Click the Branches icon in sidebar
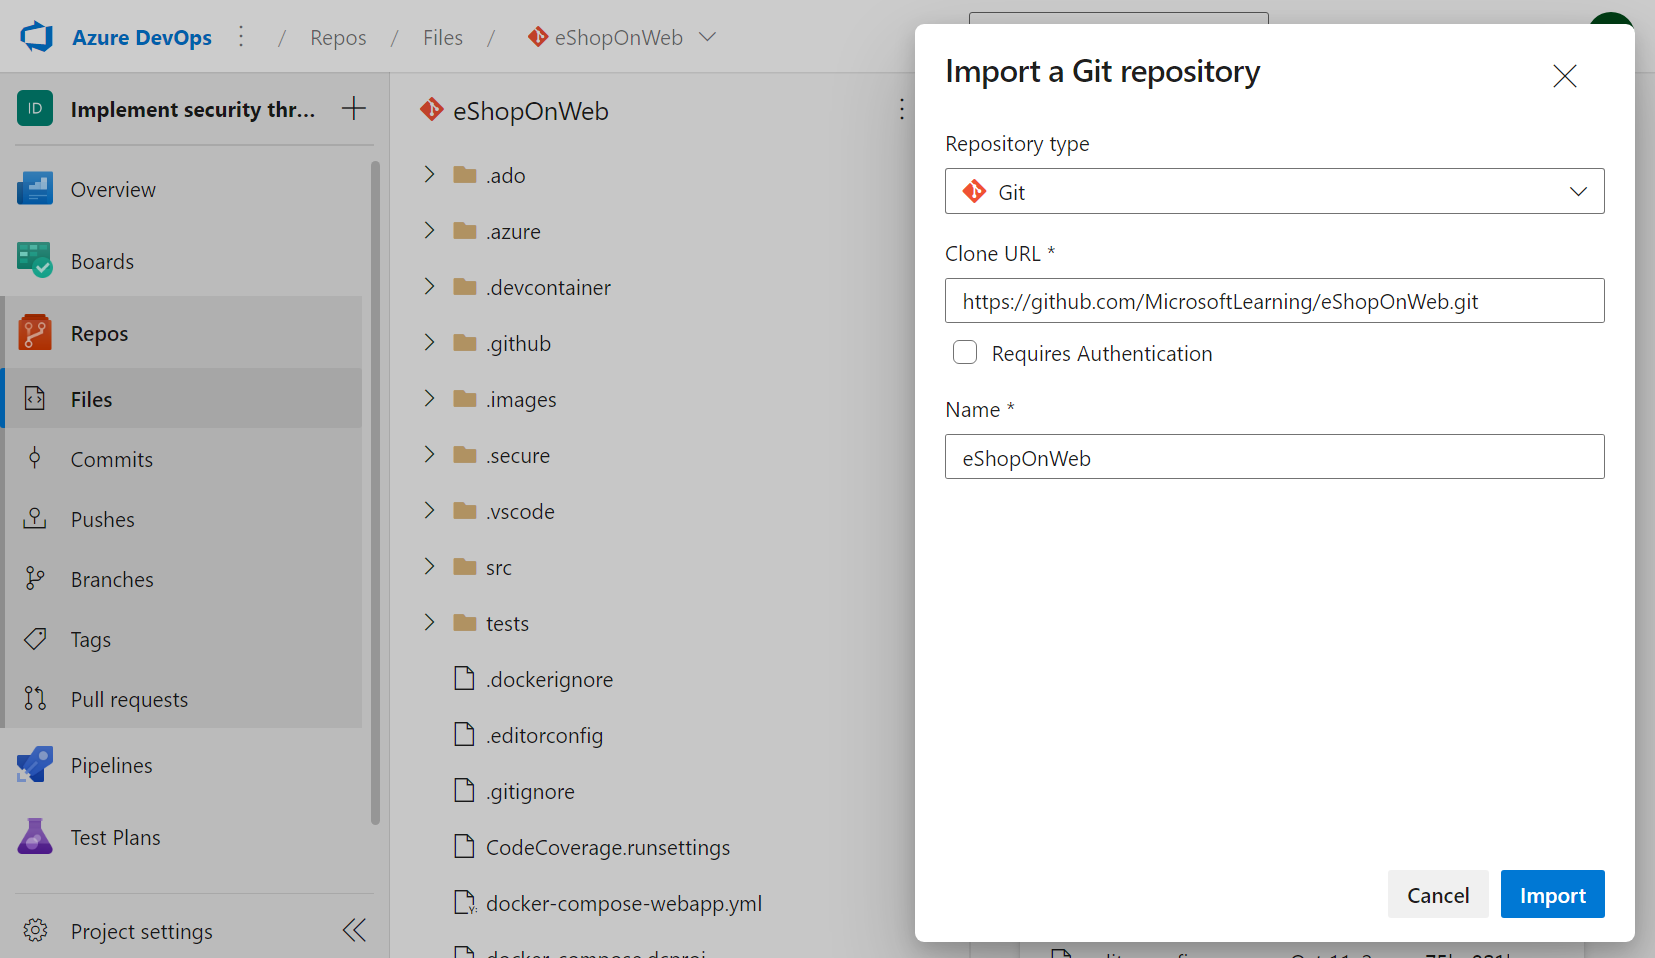The width and height of the screenshot is (1655, 958). coord(35,579)
